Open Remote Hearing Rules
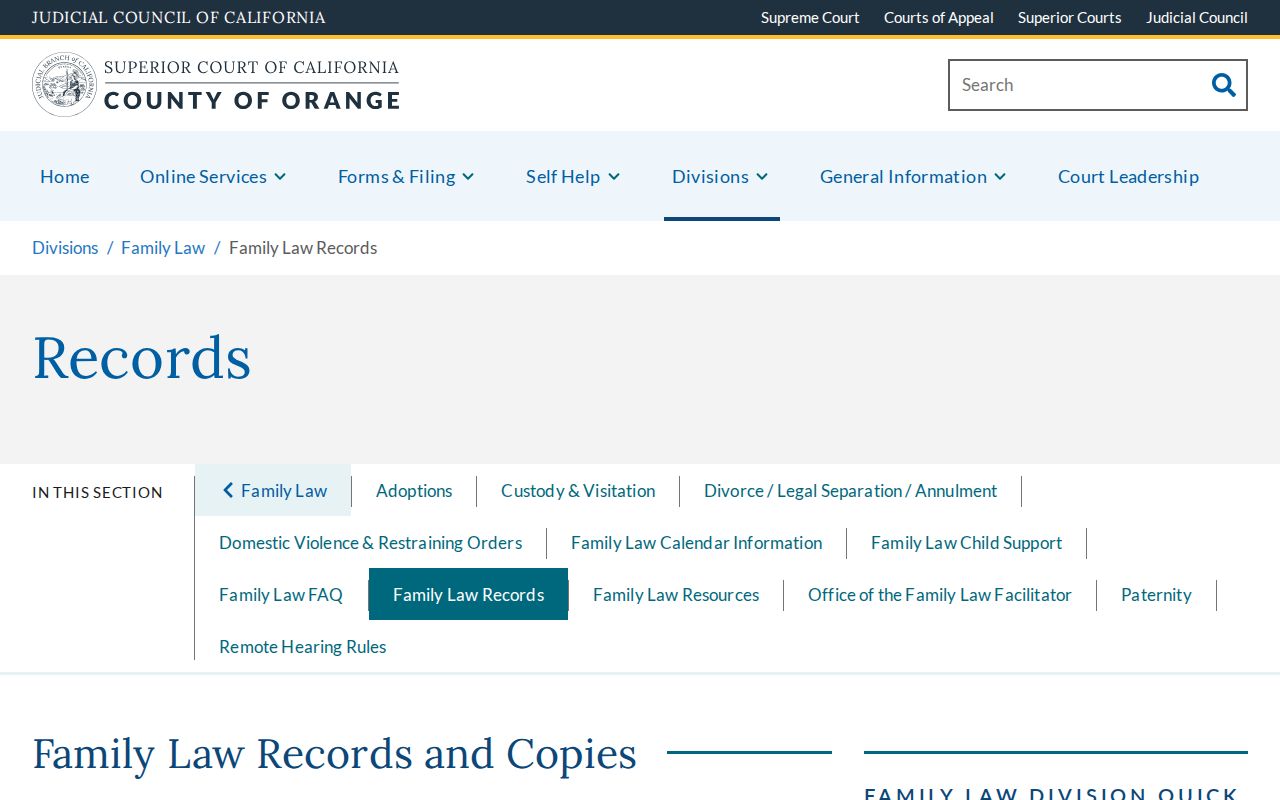 tap(303, 647)
